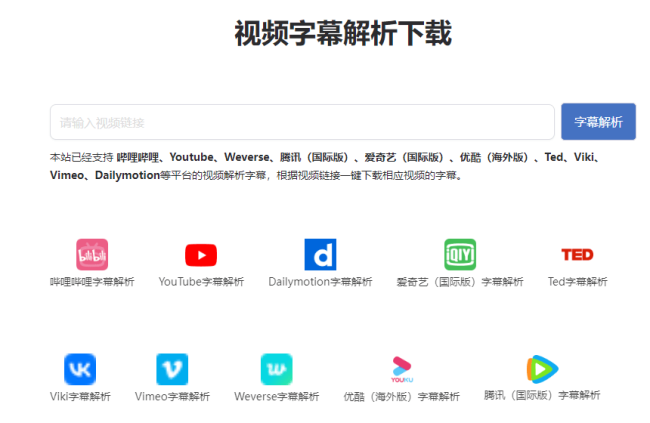Screen dimensions: 650x423
Task: Open the 优酷（海外版）字幕解析 link
Action: 402,397
